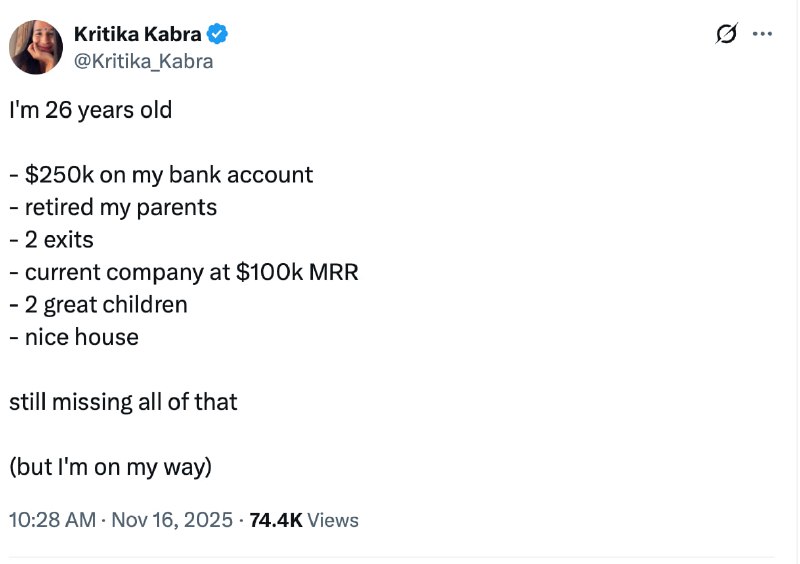800x564 pixels.
Task: Click the Nov 16, 2025 date
Action: point(172,520)
